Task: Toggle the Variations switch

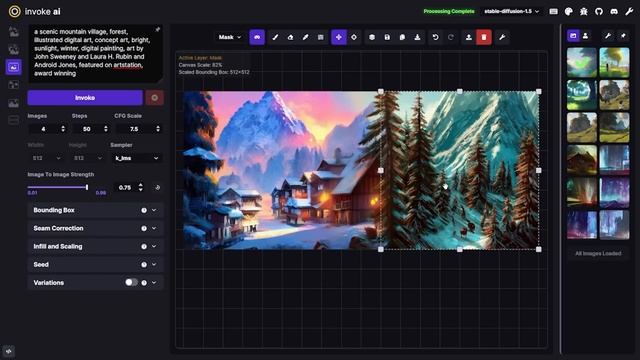Action: coord(131,282)
